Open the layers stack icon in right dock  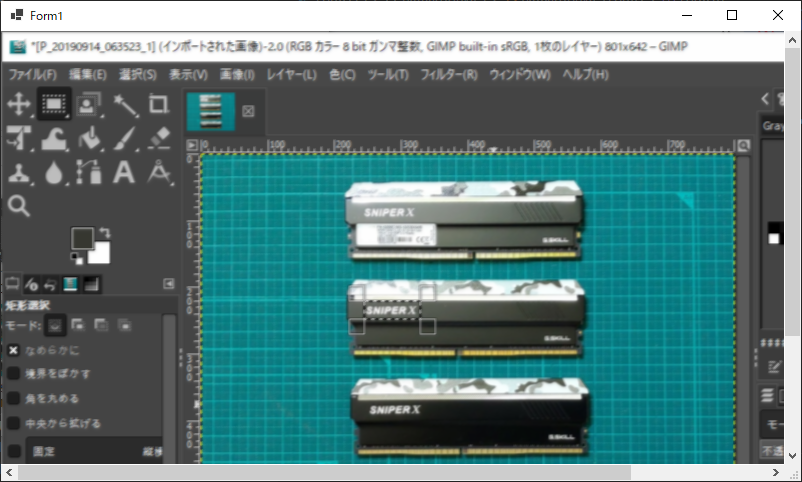(767, 395)
